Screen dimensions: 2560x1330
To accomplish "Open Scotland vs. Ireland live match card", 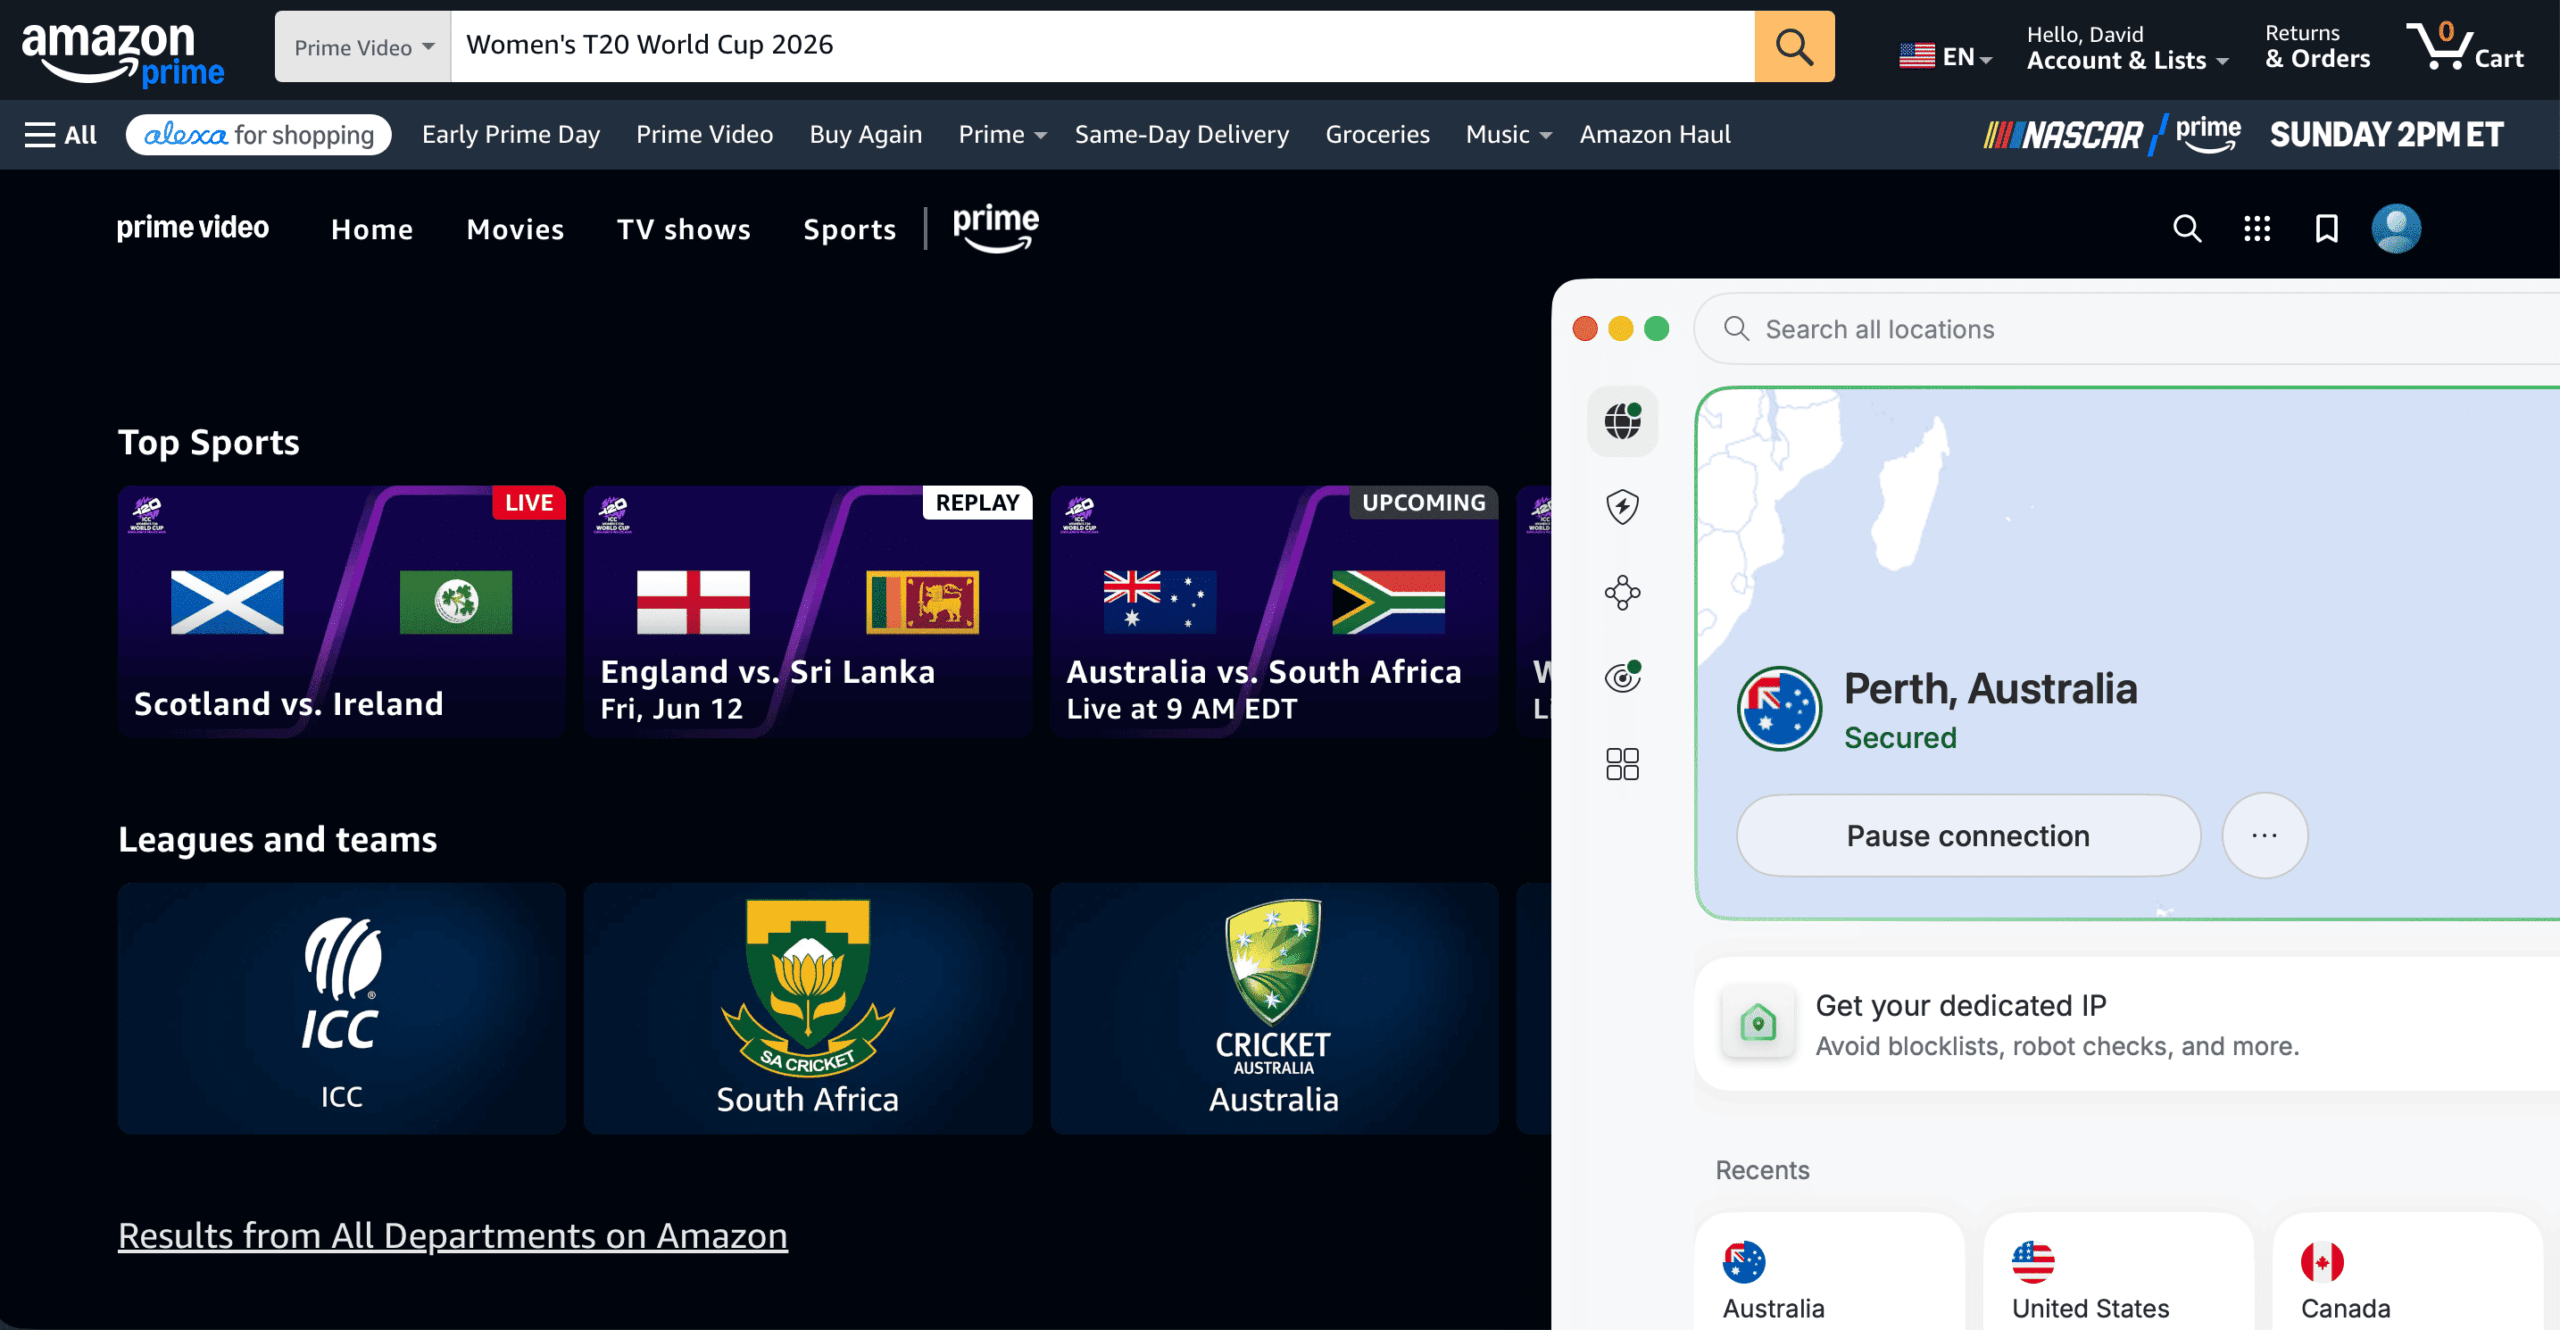I will pos(341,612).
